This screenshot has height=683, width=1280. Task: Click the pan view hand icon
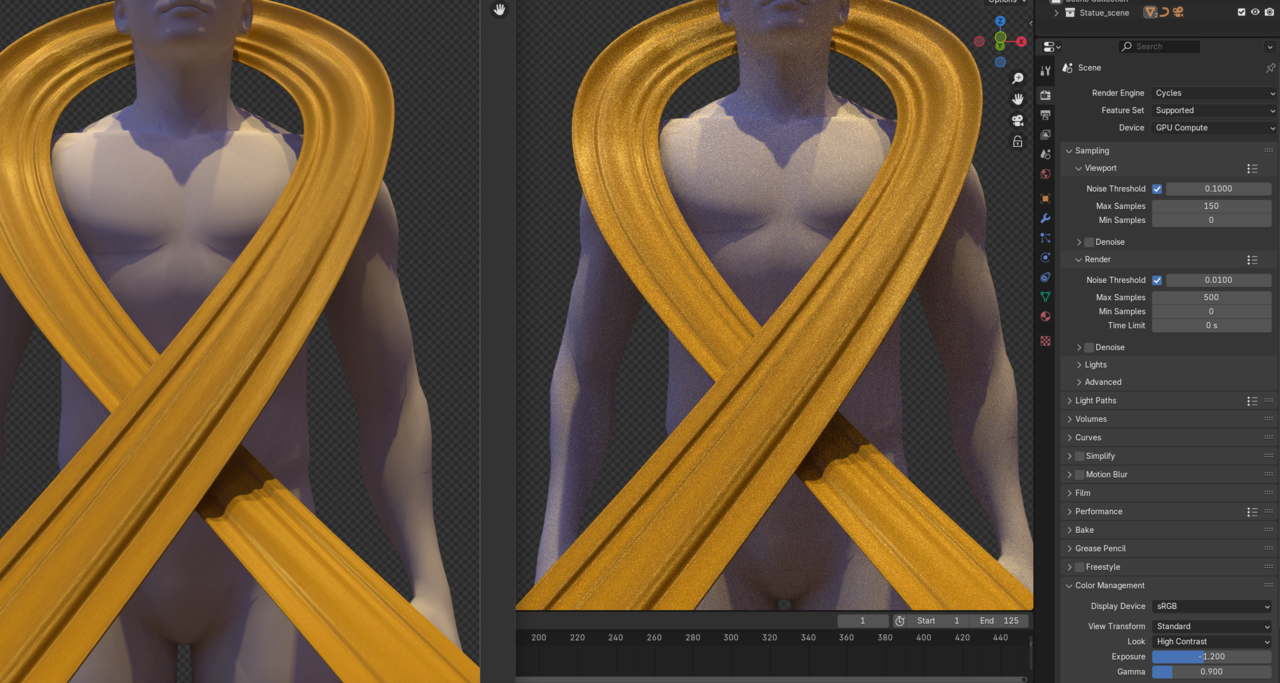1017,99
